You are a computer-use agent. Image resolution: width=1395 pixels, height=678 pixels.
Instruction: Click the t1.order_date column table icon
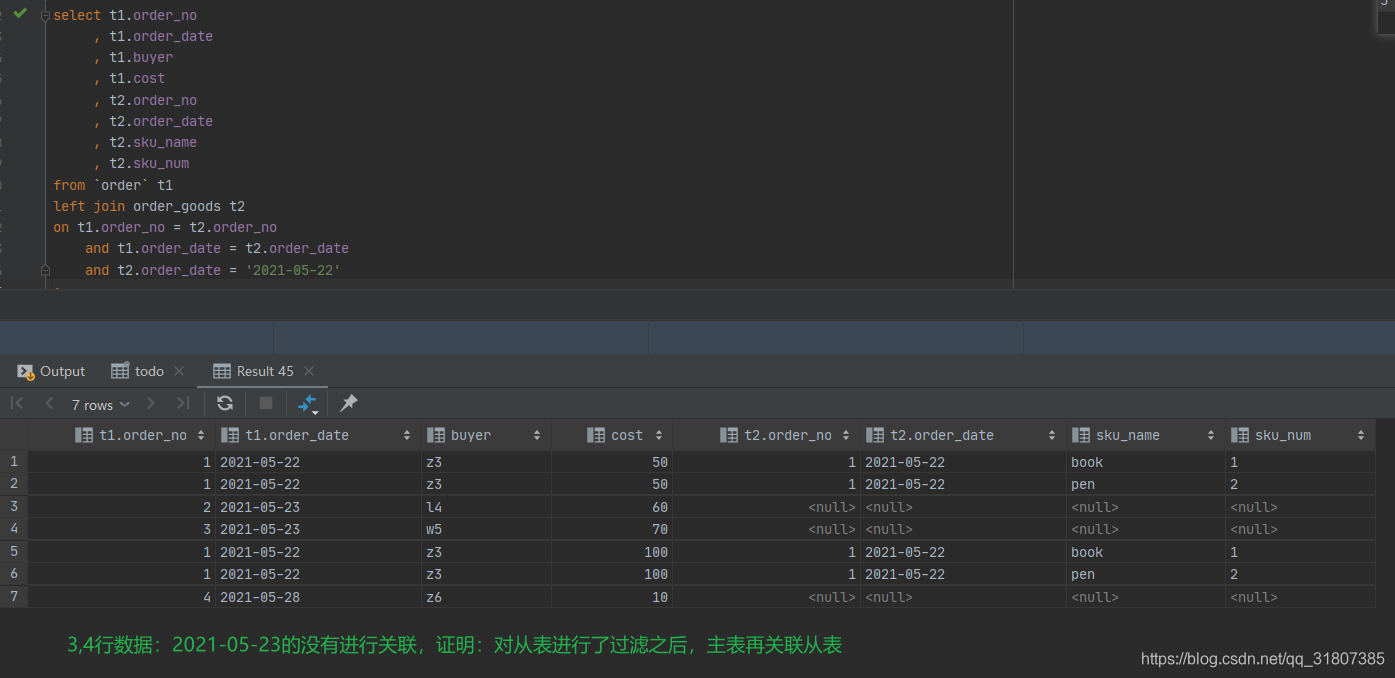tap(230, 435)
